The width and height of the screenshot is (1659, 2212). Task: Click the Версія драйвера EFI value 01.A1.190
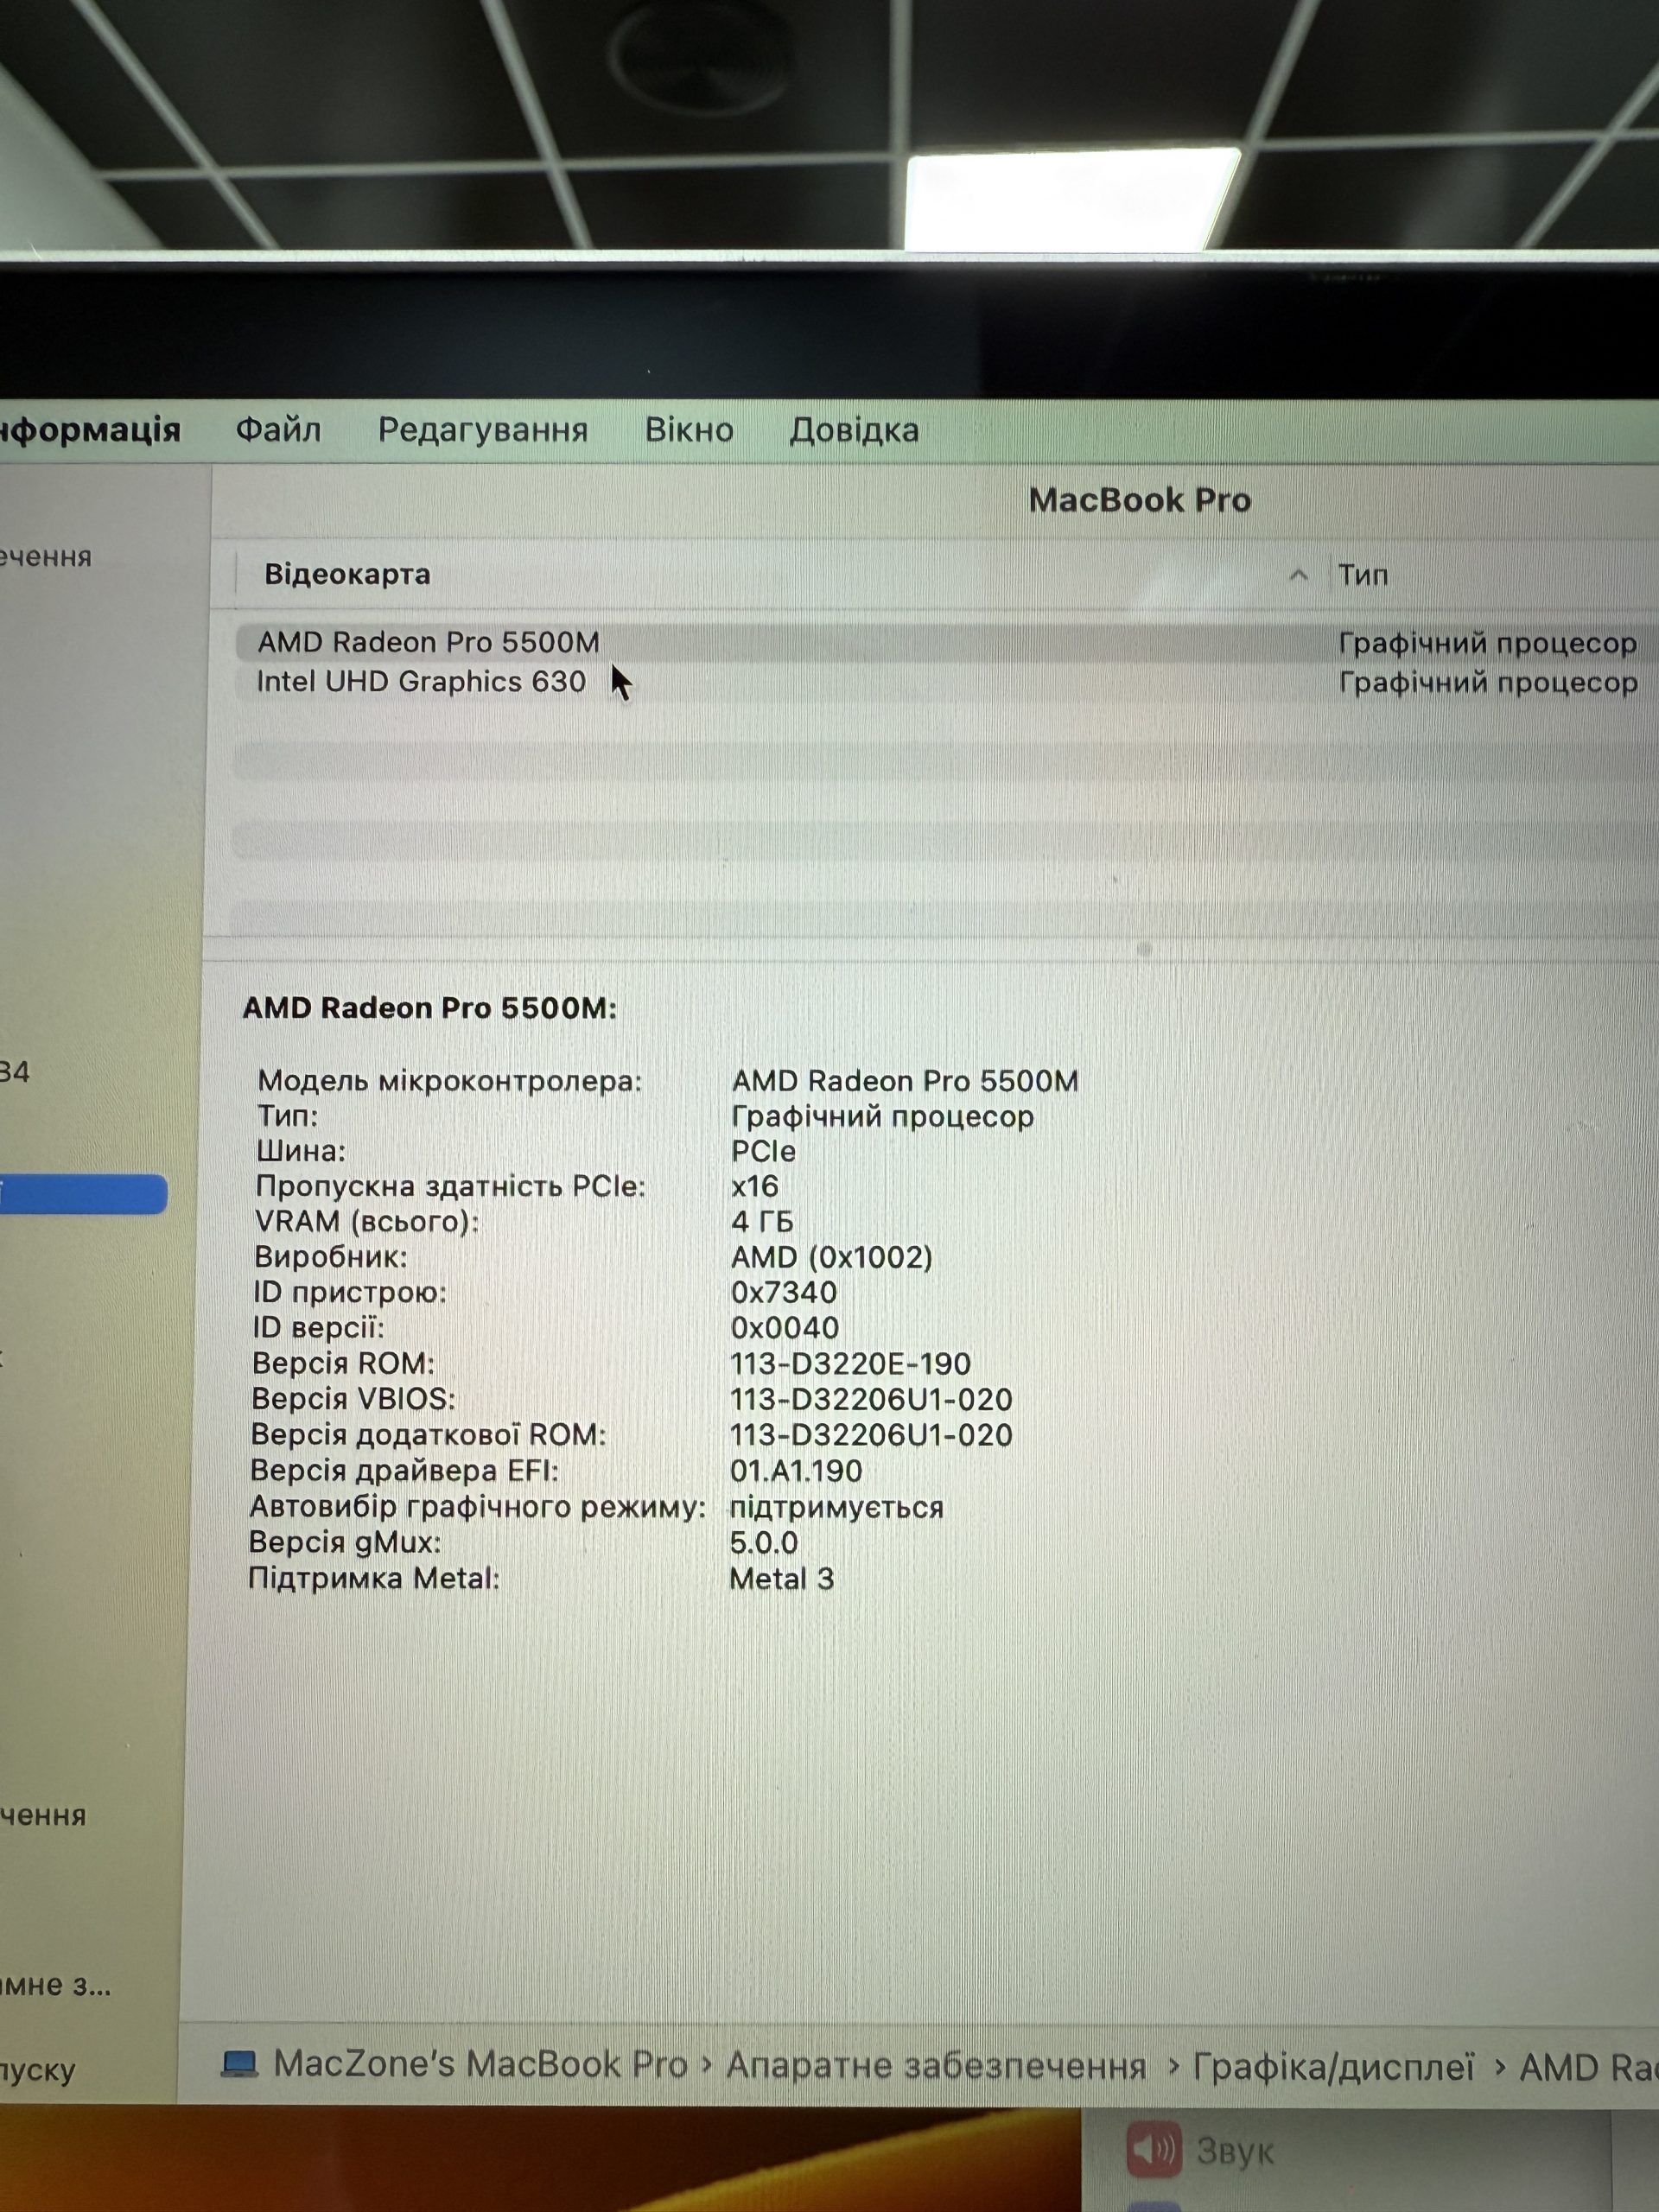tap(796, 1471)
